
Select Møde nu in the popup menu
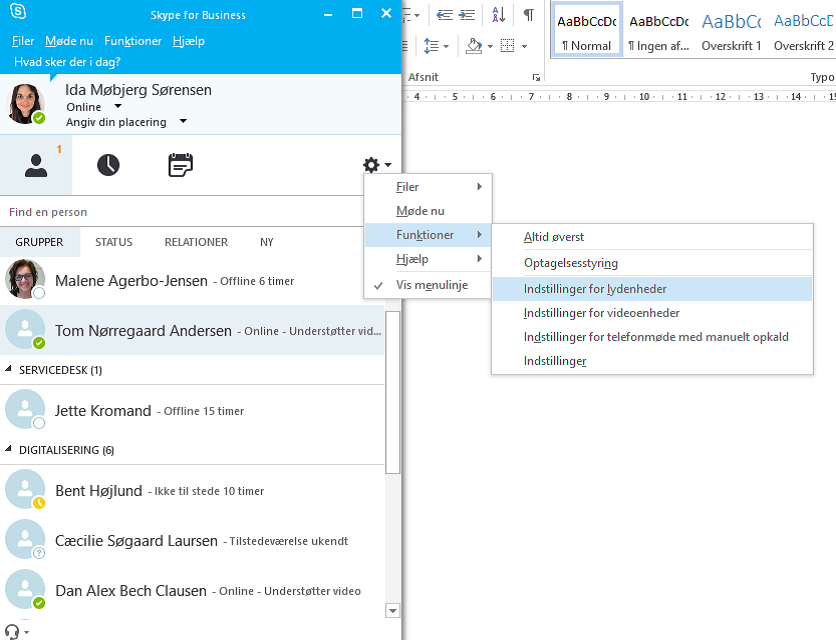(427, 211)
